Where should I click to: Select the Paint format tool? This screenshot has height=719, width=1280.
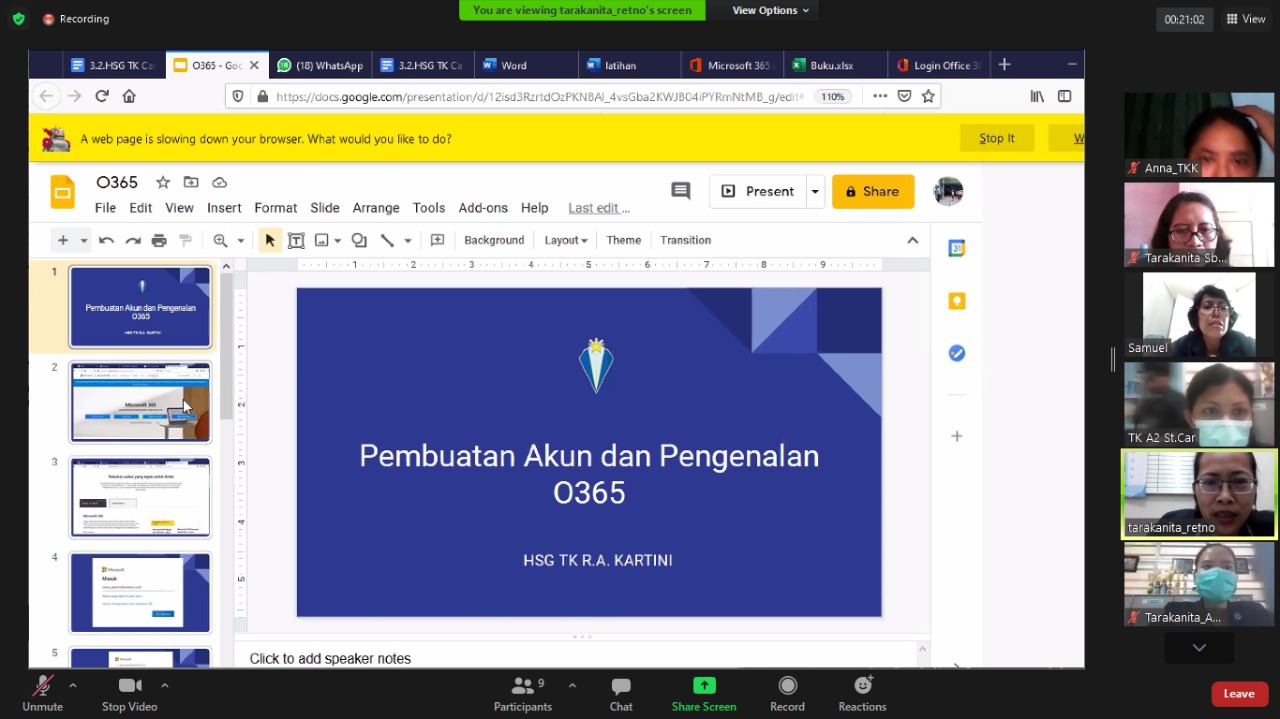coord(185,240)
